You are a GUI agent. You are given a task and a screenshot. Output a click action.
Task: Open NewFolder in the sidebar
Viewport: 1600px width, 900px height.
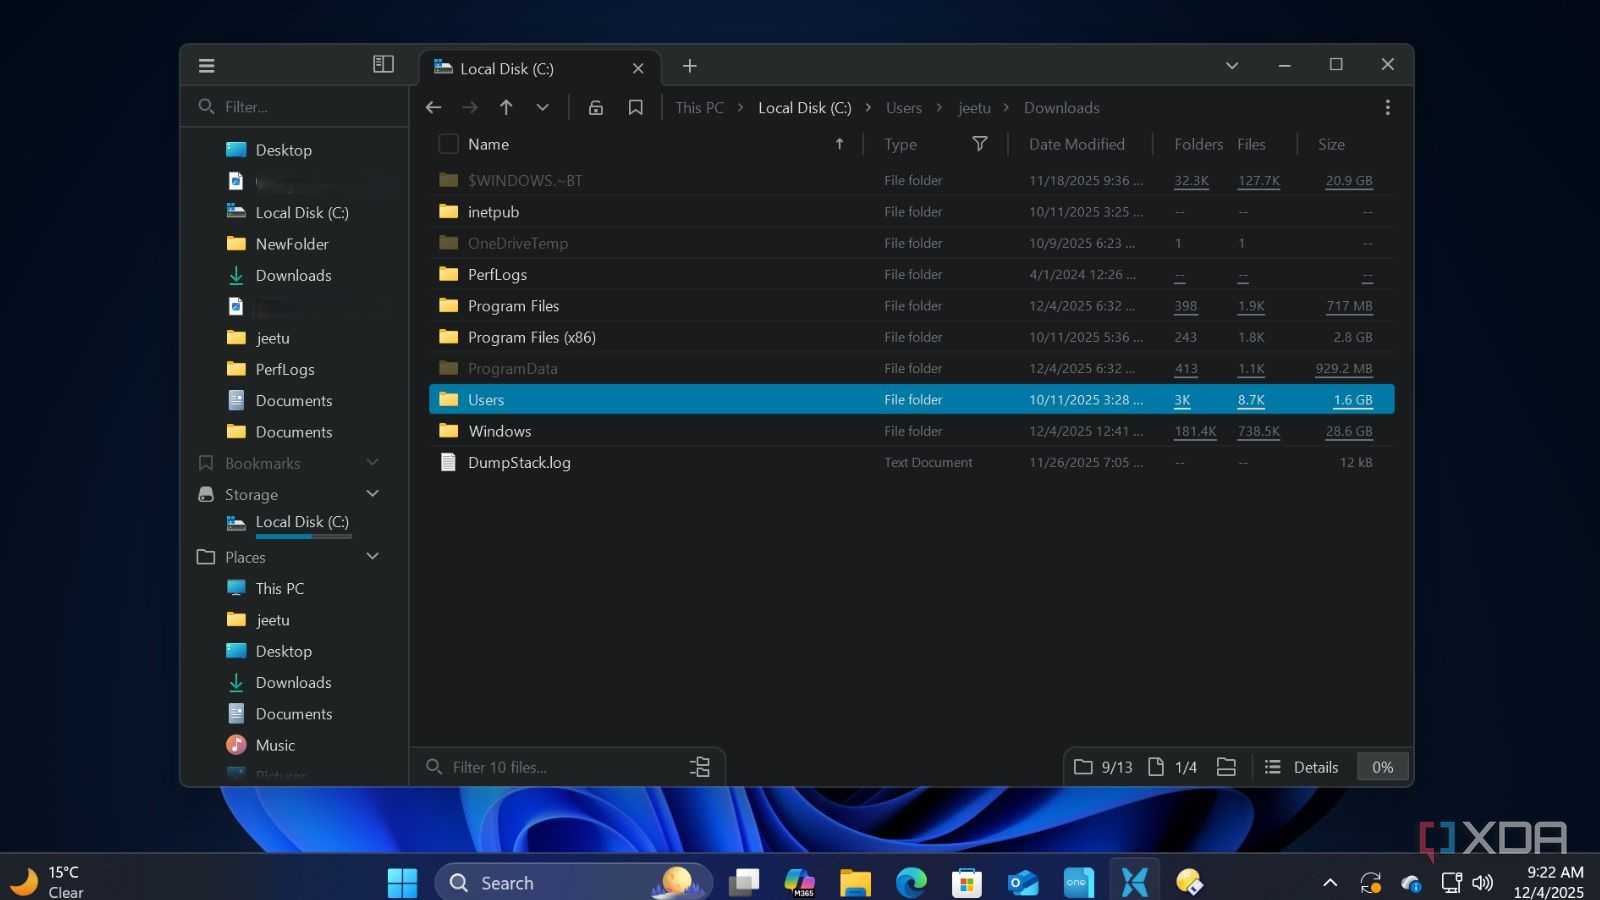tap(292, 244)
